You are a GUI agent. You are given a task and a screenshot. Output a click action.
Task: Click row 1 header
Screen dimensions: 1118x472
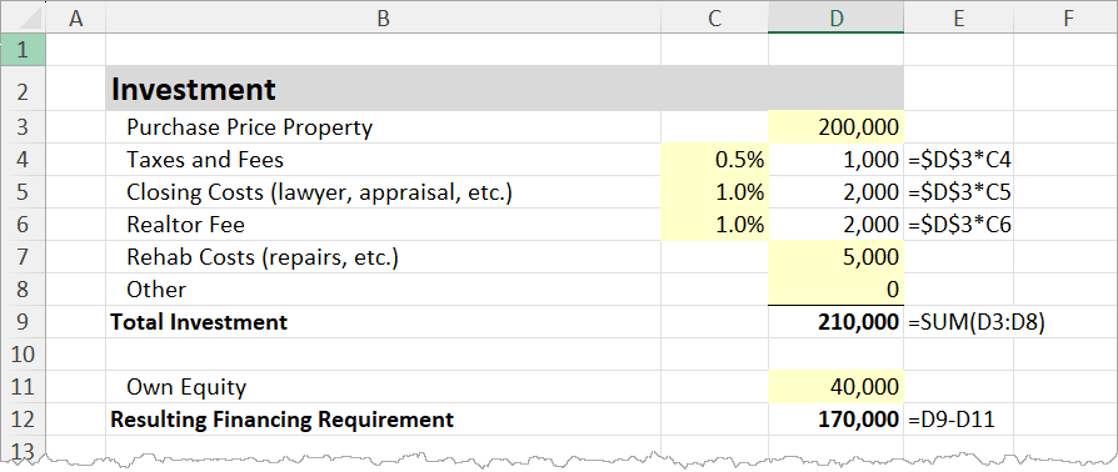point(23,50)
